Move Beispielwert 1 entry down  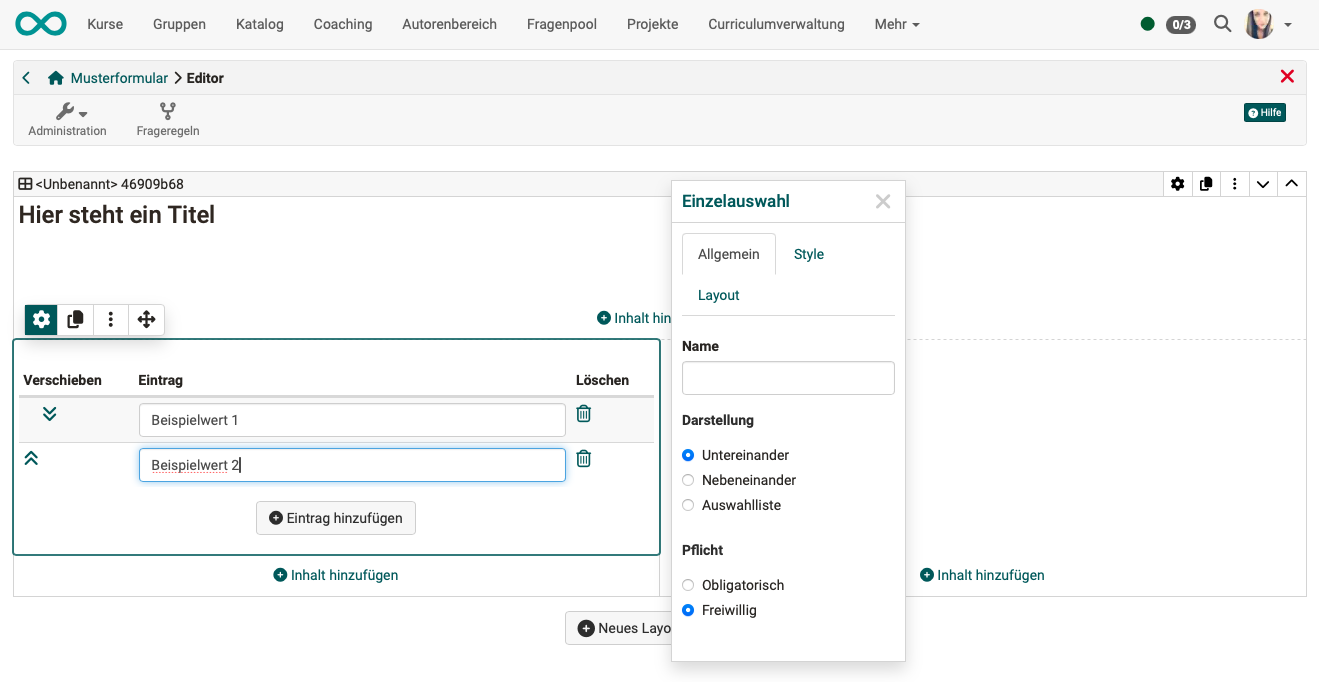[50, 414]
